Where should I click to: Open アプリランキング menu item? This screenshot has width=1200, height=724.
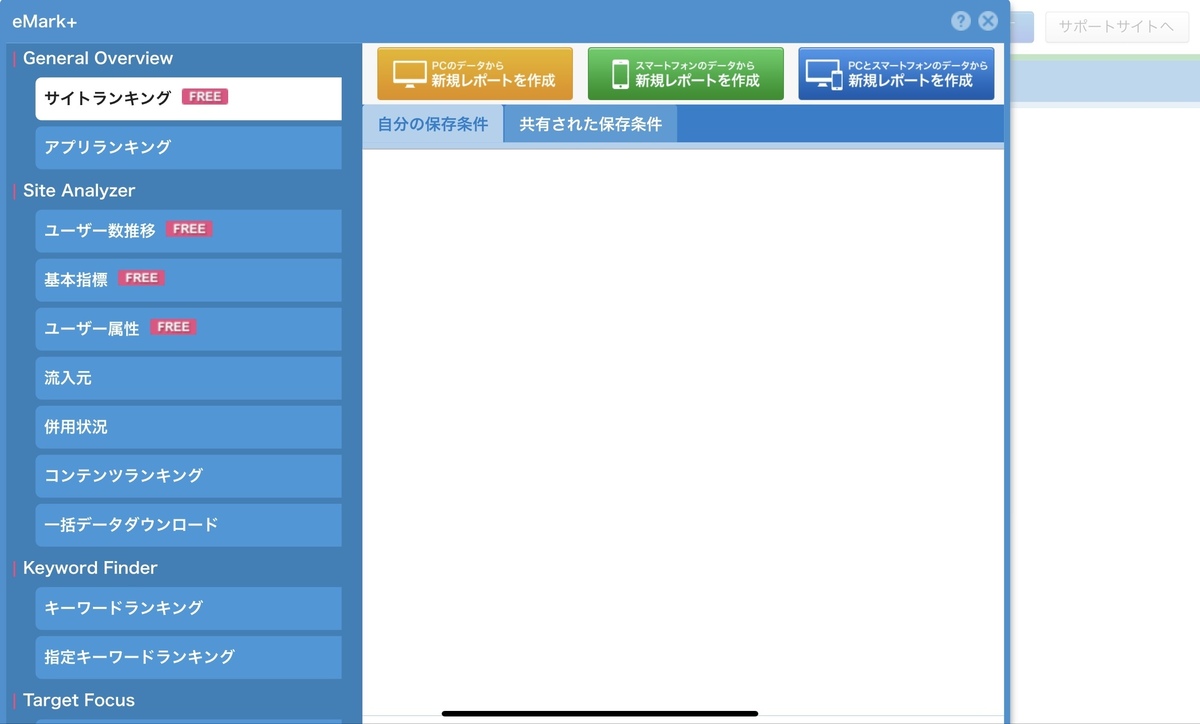coord(188,147)
